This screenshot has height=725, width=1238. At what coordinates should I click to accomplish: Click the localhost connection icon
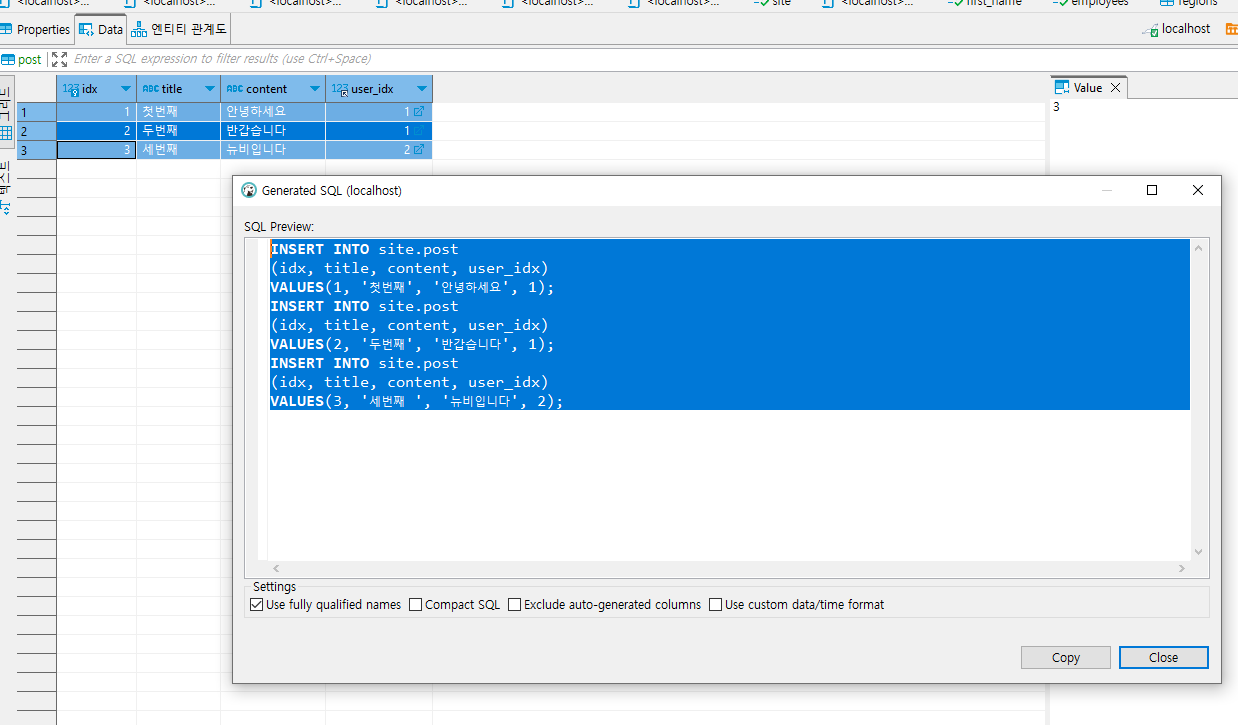tap(1151, 30)
